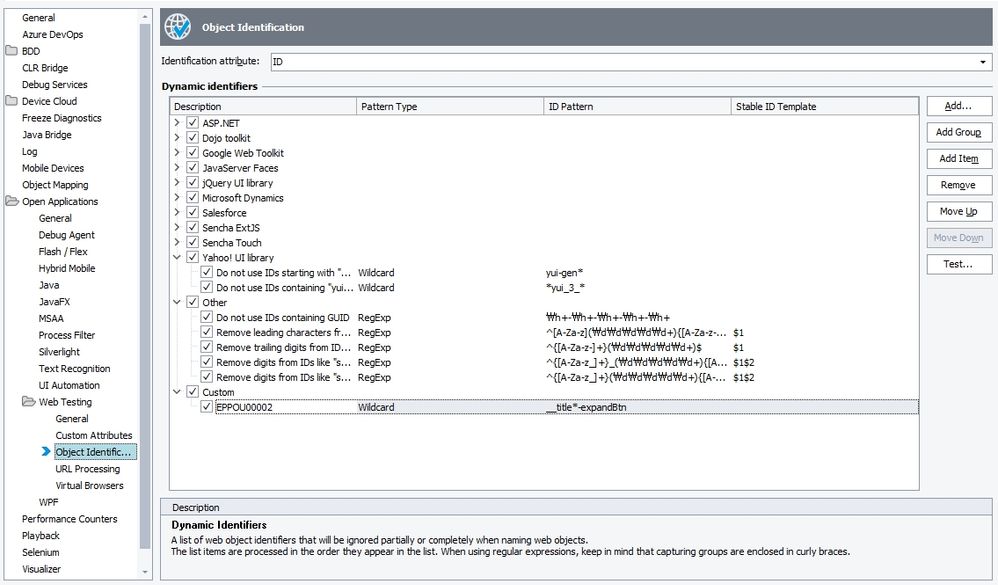This screenshot has width=998, height=585.
Task: Expand the jQuery UI library group
Action: pyautogui.click(x=178, y=183)
